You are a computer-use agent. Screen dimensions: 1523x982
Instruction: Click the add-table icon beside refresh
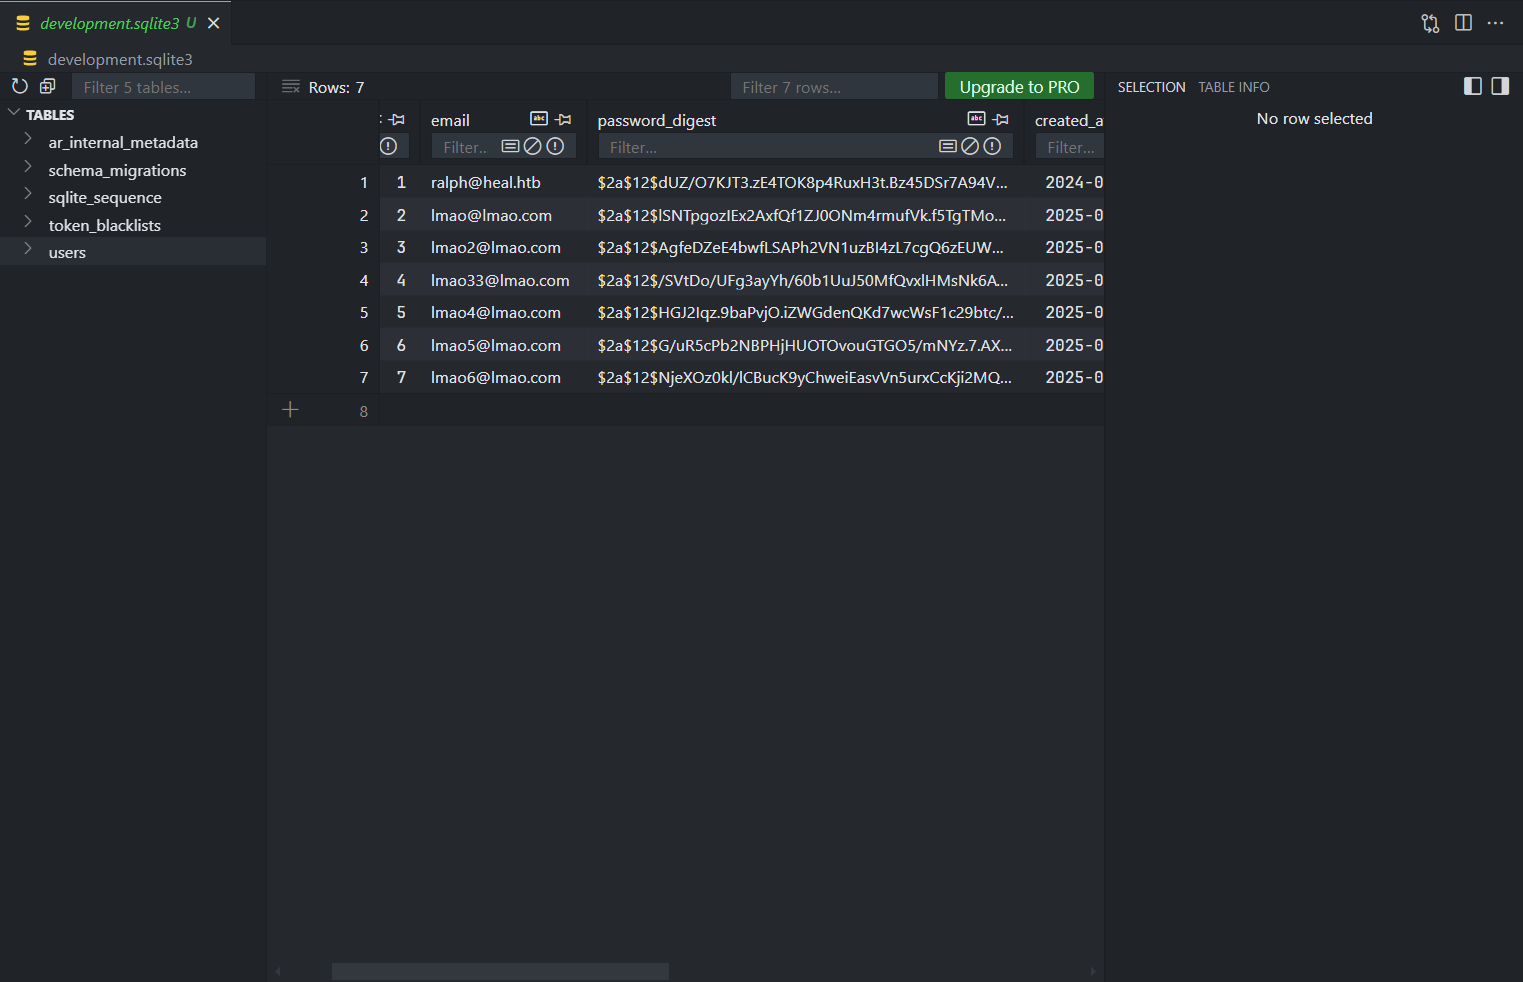pos(48,86)
